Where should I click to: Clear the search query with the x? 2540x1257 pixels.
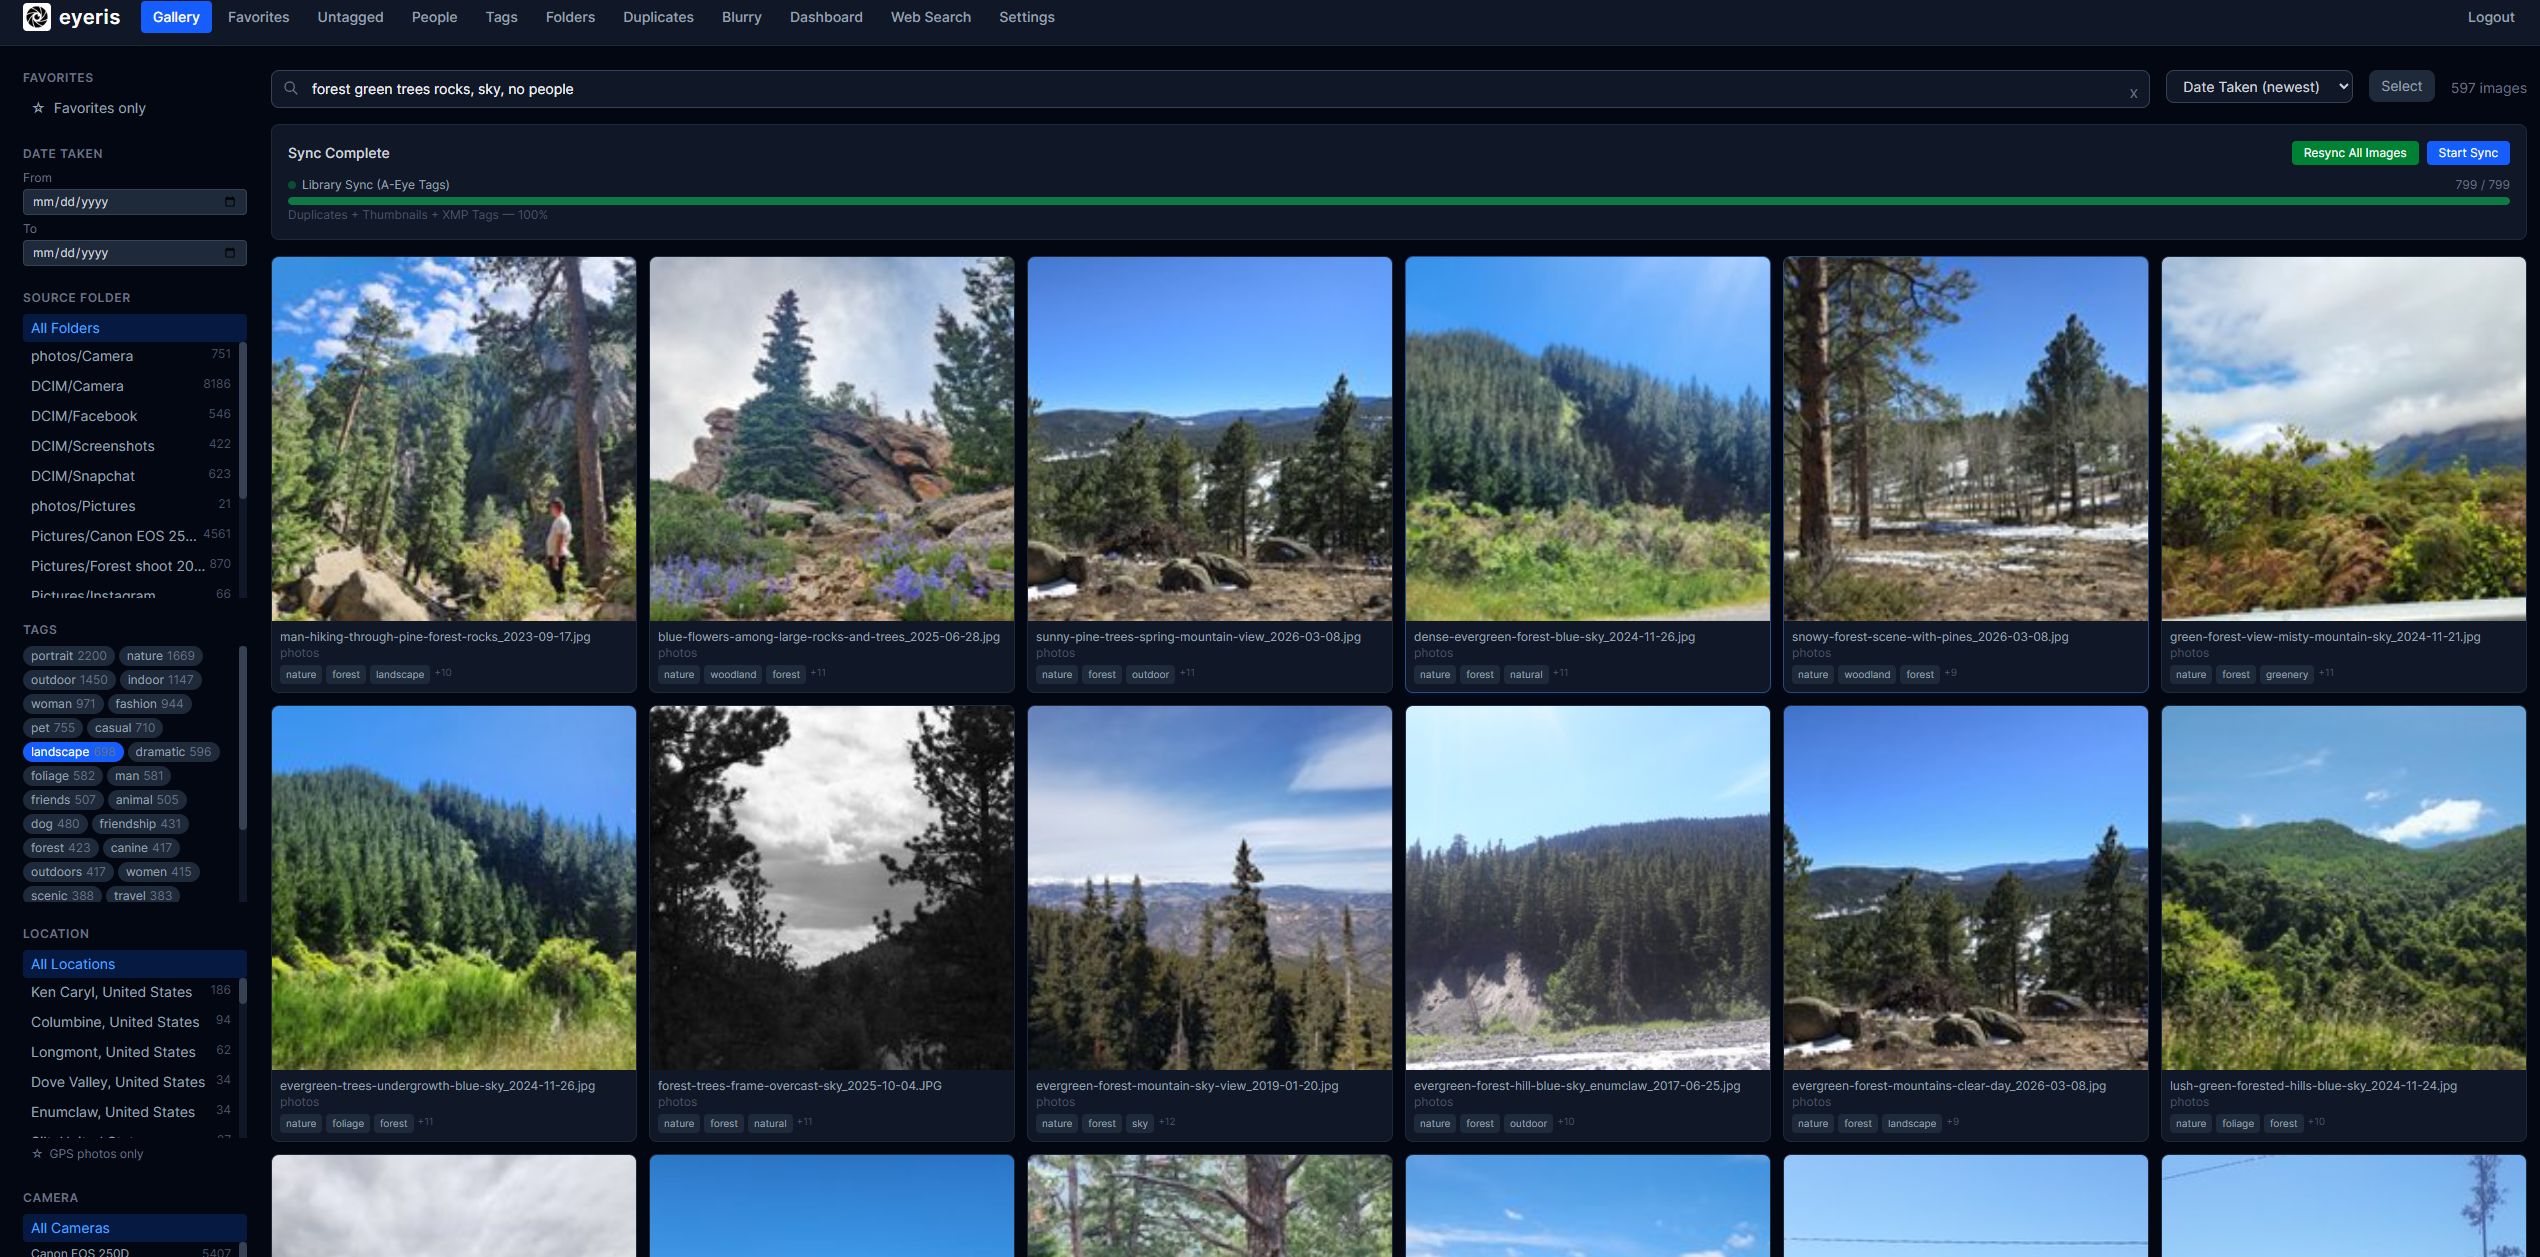point(2133,92)
